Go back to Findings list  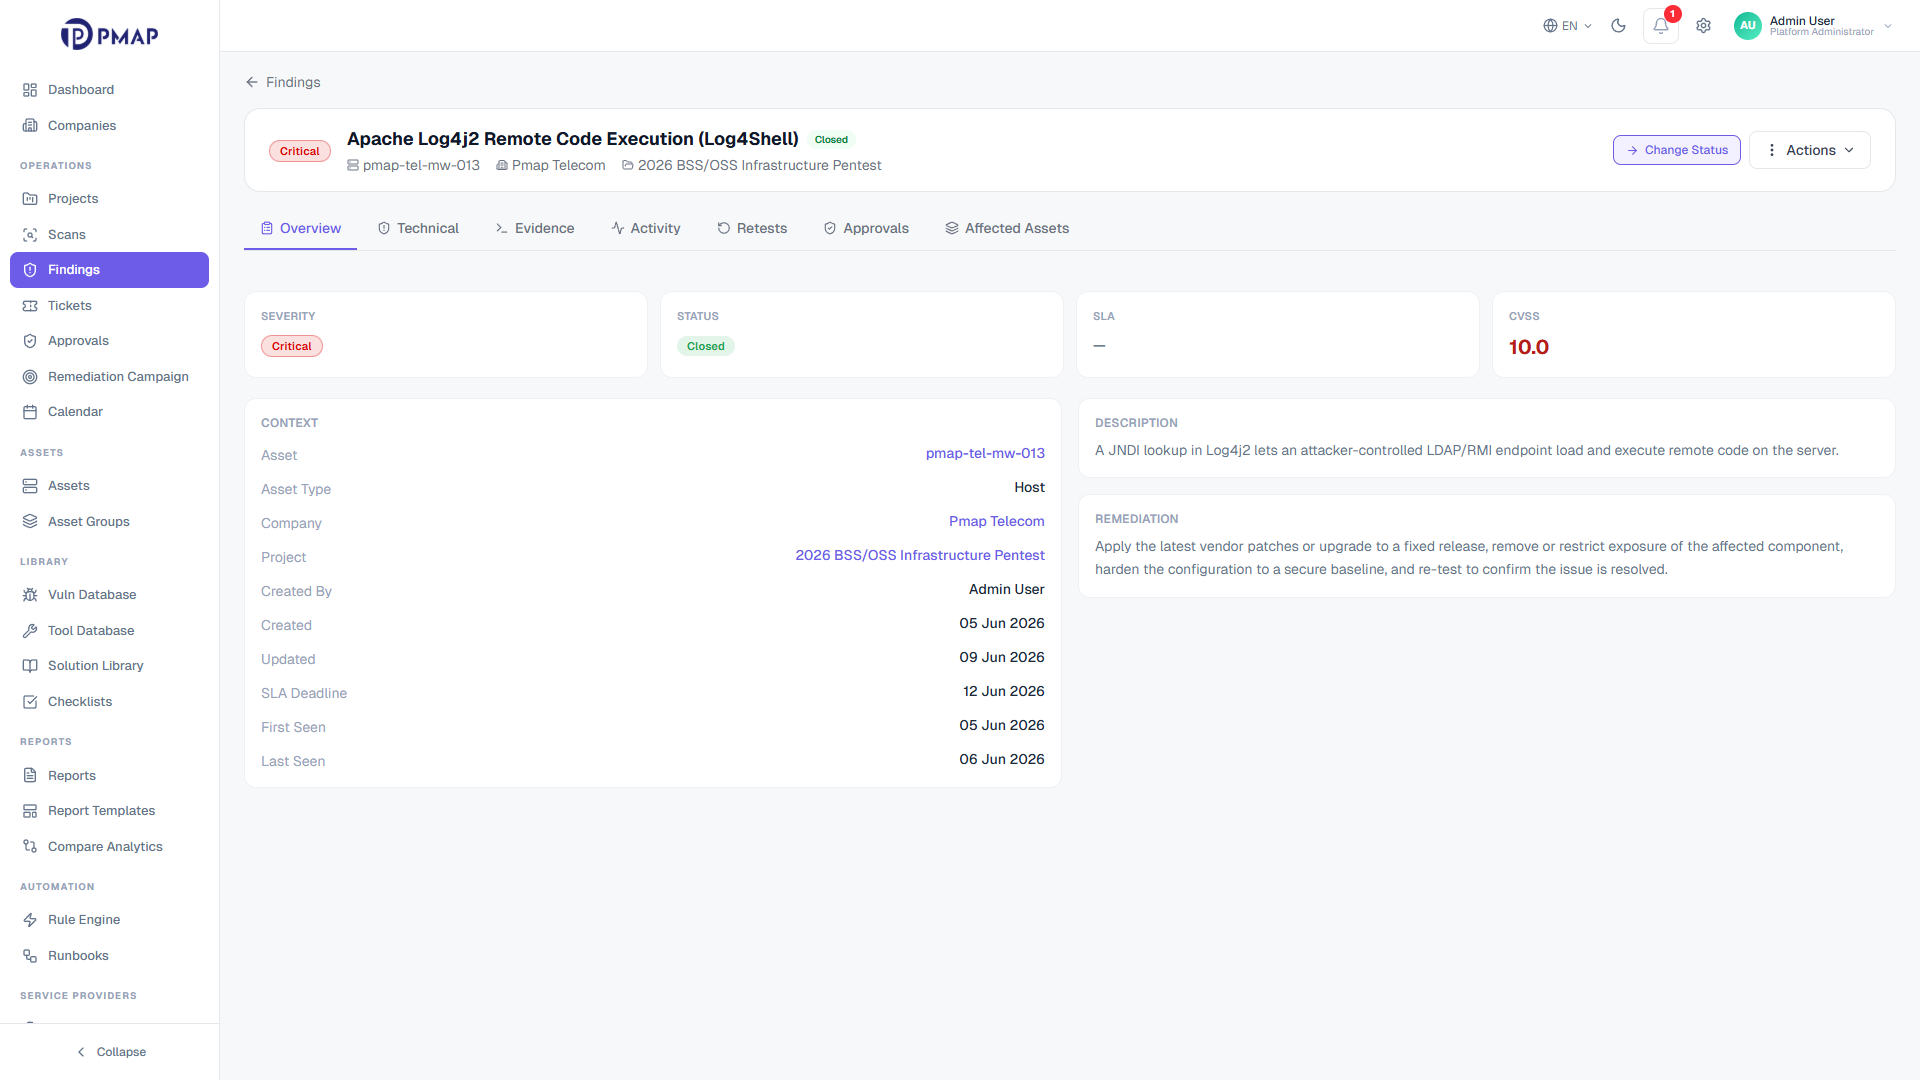click(283, 82)
